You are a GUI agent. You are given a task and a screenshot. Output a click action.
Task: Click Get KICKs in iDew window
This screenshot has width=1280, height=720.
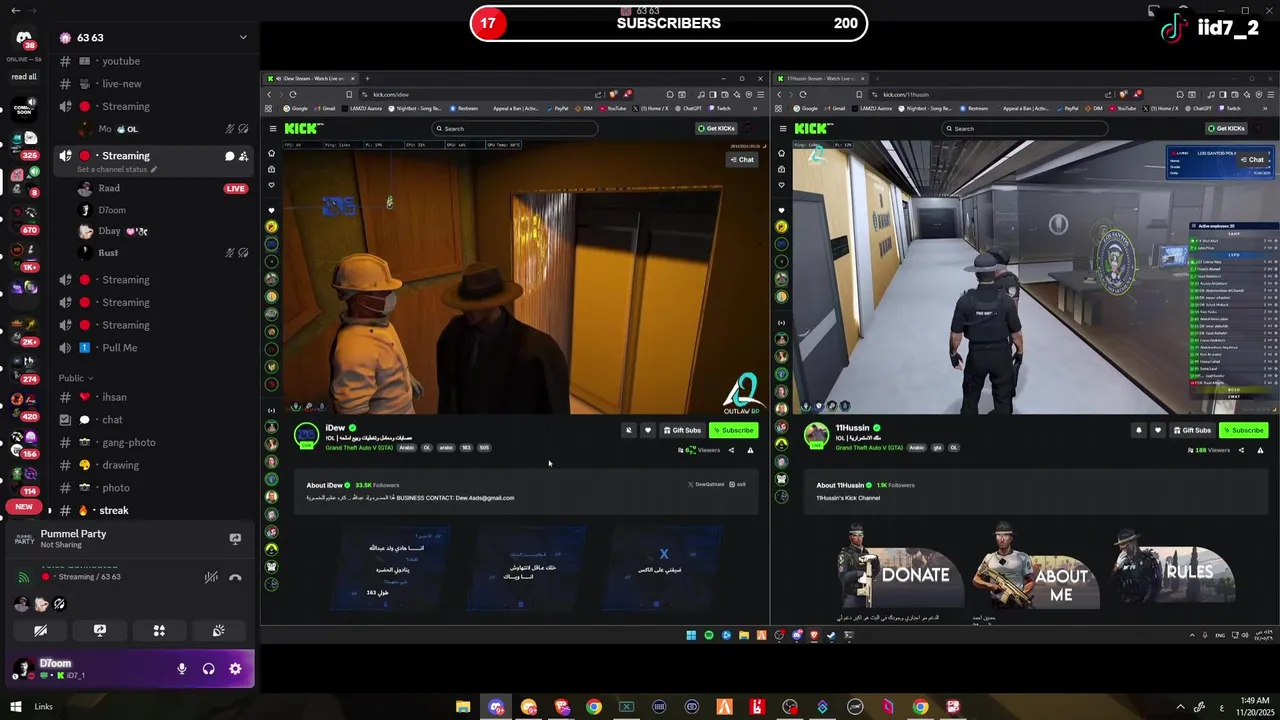[x=716, y=128]
